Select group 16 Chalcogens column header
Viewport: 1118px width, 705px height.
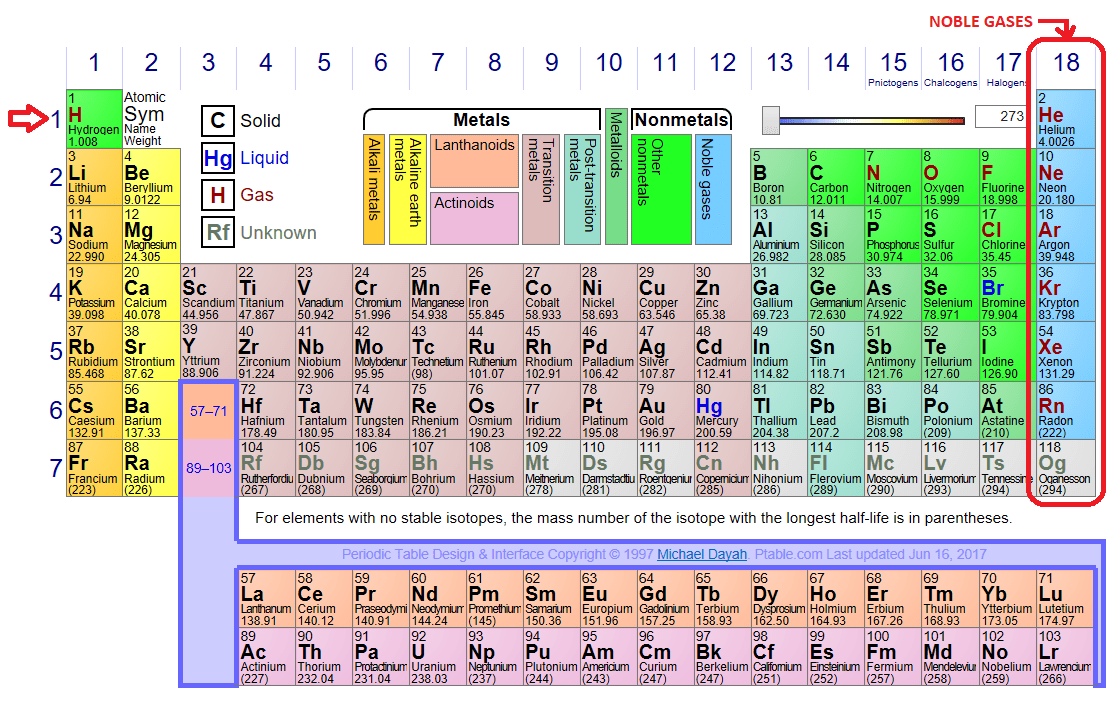(950, 68)
